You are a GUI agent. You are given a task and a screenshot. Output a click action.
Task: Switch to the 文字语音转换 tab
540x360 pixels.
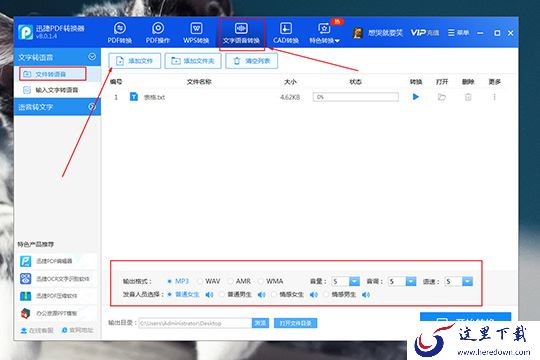click(241, 33)
